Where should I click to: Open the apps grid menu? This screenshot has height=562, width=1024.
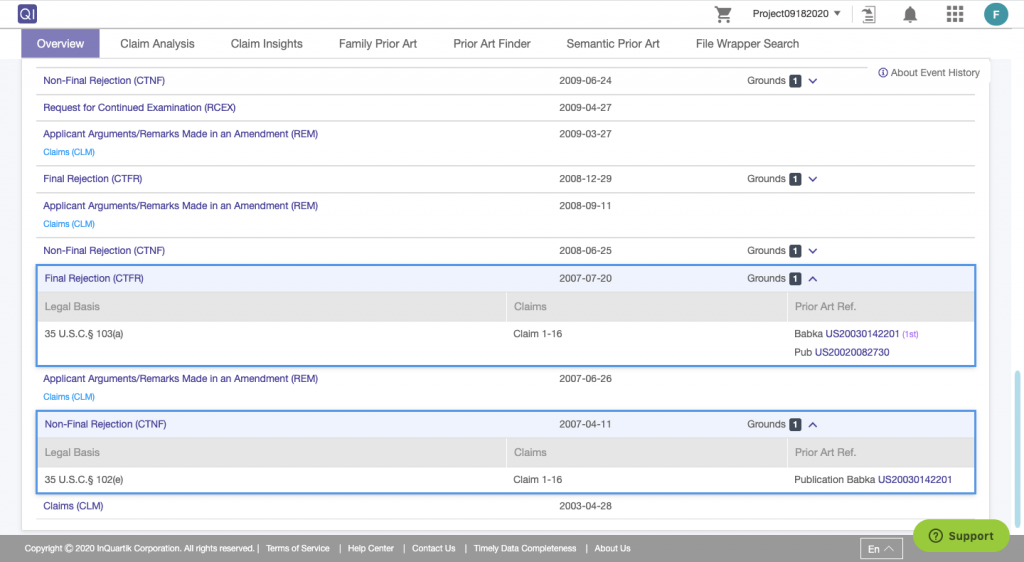coord(954,14)
